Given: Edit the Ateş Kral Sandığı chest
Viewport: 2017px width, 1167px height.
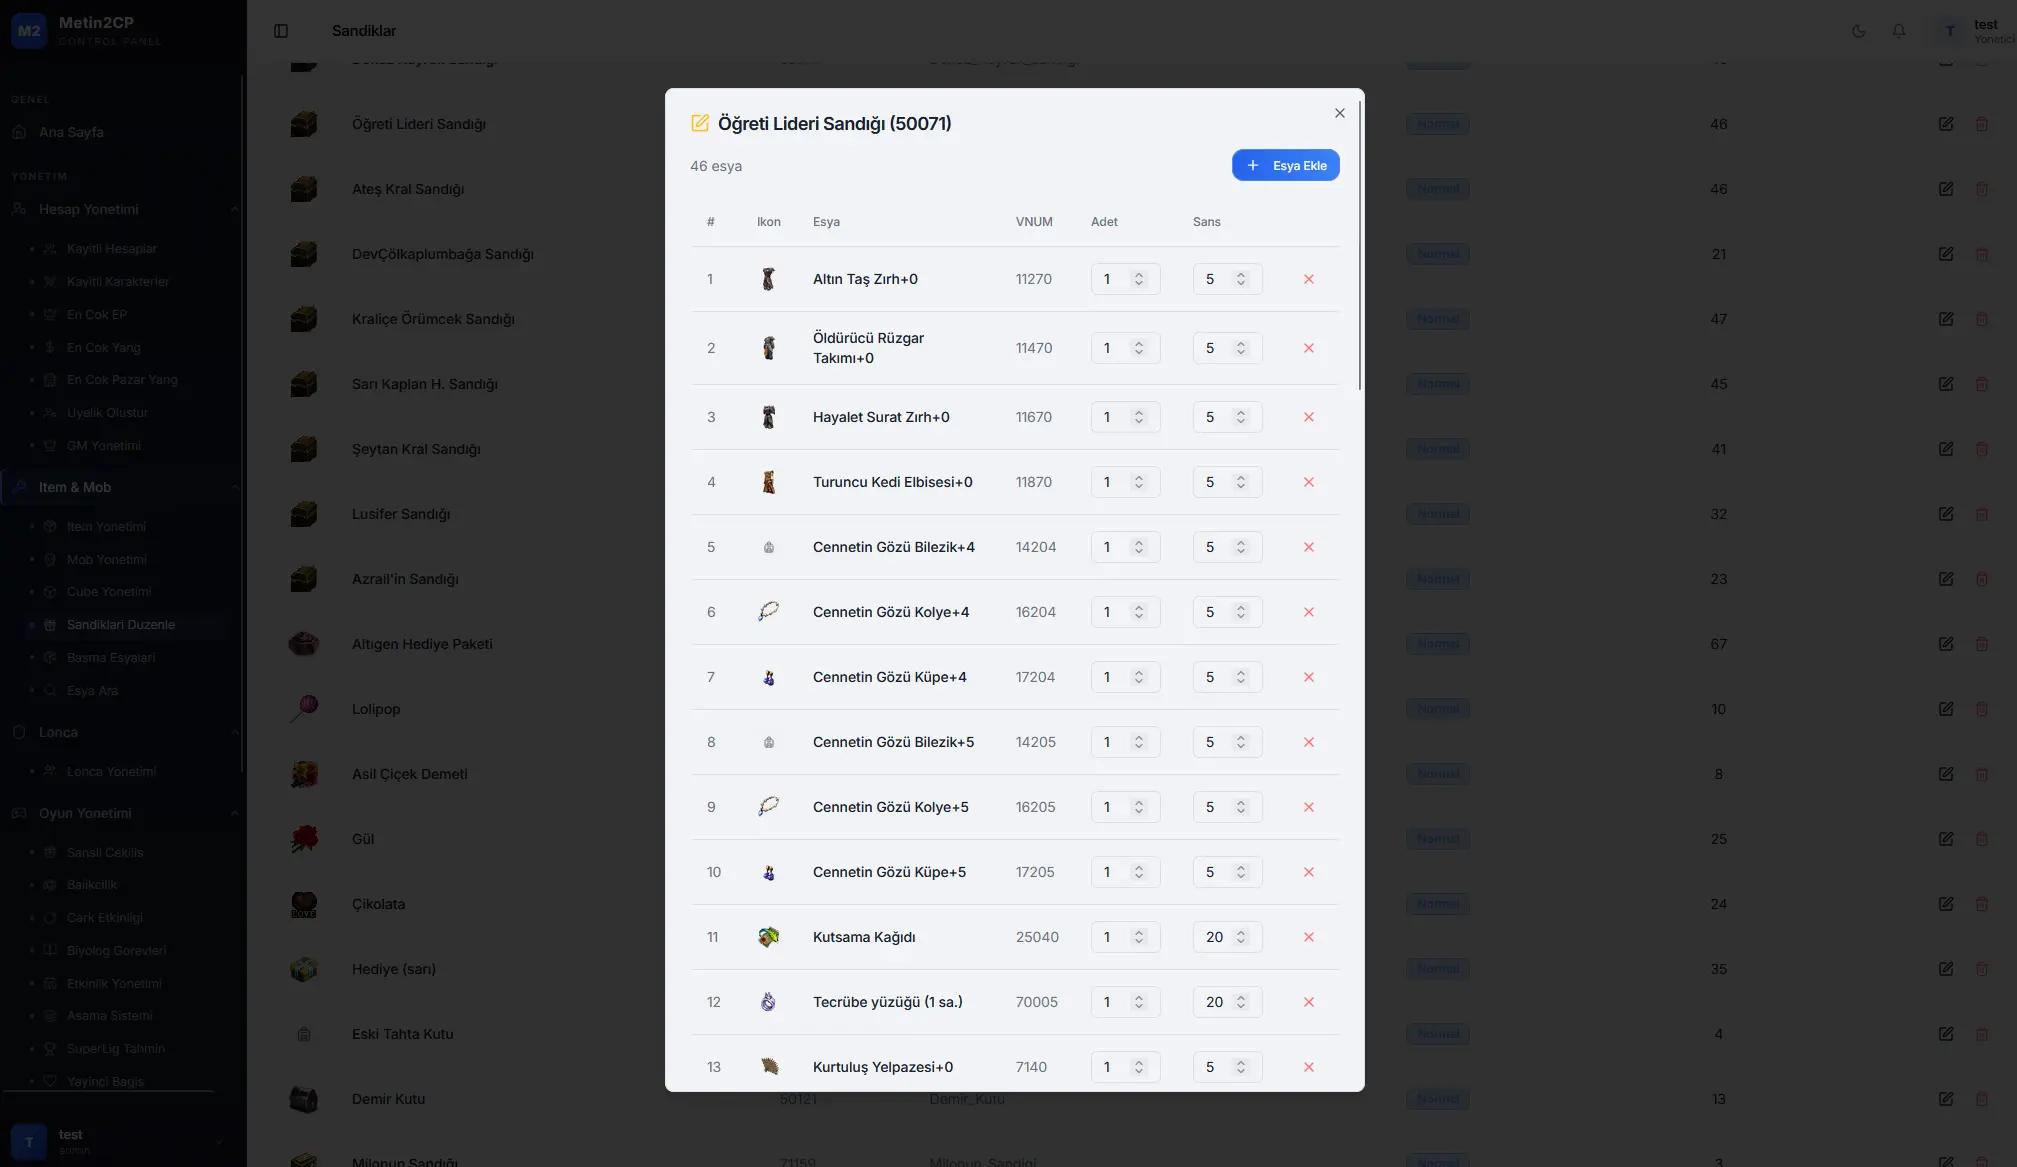Looking at the screenshot, I should (x=1945, y=189).
